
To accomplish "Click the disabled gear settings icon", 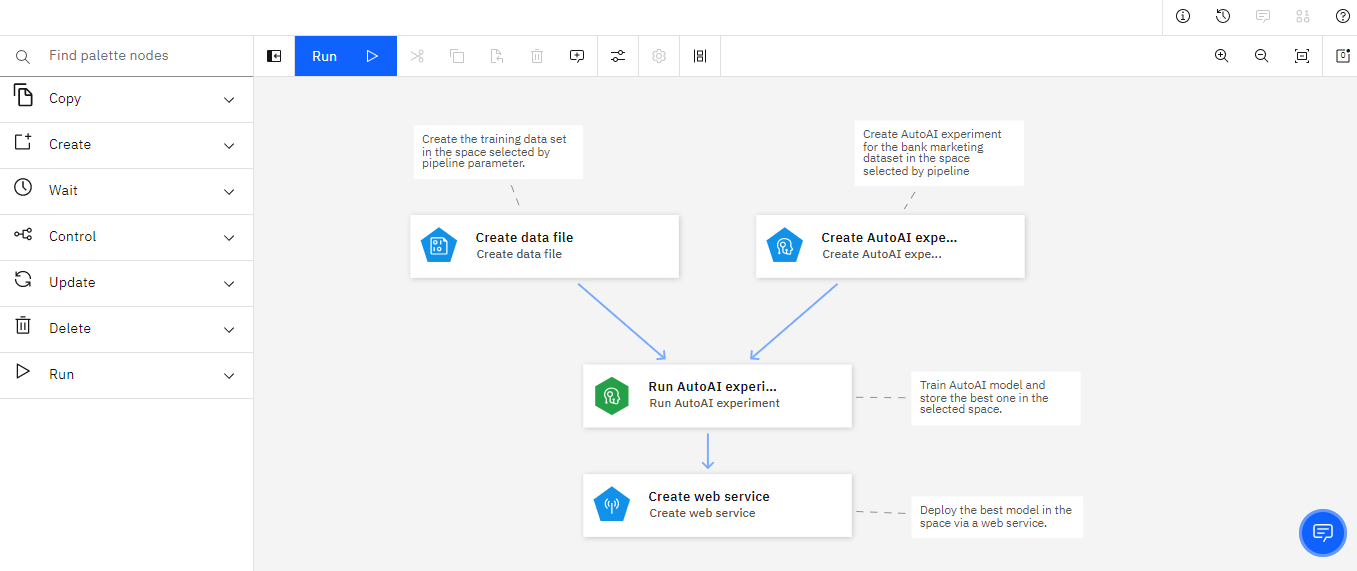I will pos(659,56).
